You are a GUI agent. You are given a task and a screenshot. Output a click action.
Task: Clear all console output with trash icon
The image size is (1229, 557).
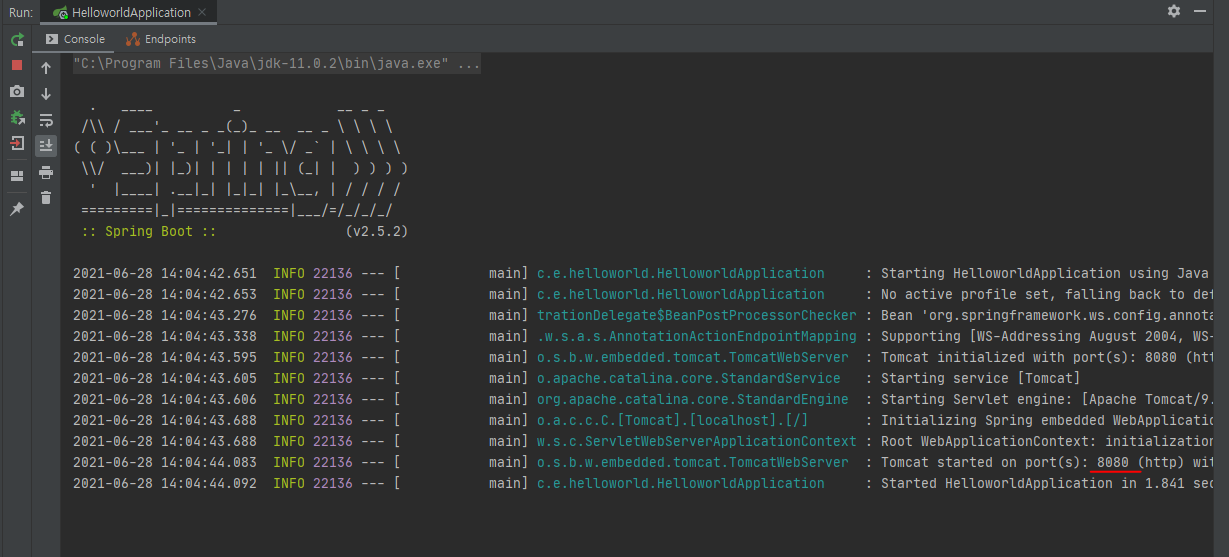[x=46, y=198]
